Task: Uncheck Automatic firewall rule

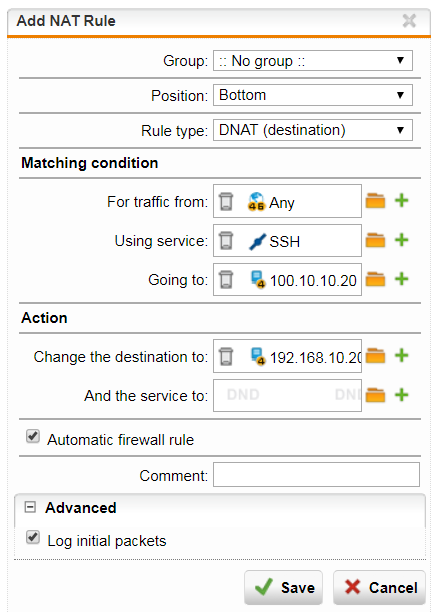Action: (33, 436)
